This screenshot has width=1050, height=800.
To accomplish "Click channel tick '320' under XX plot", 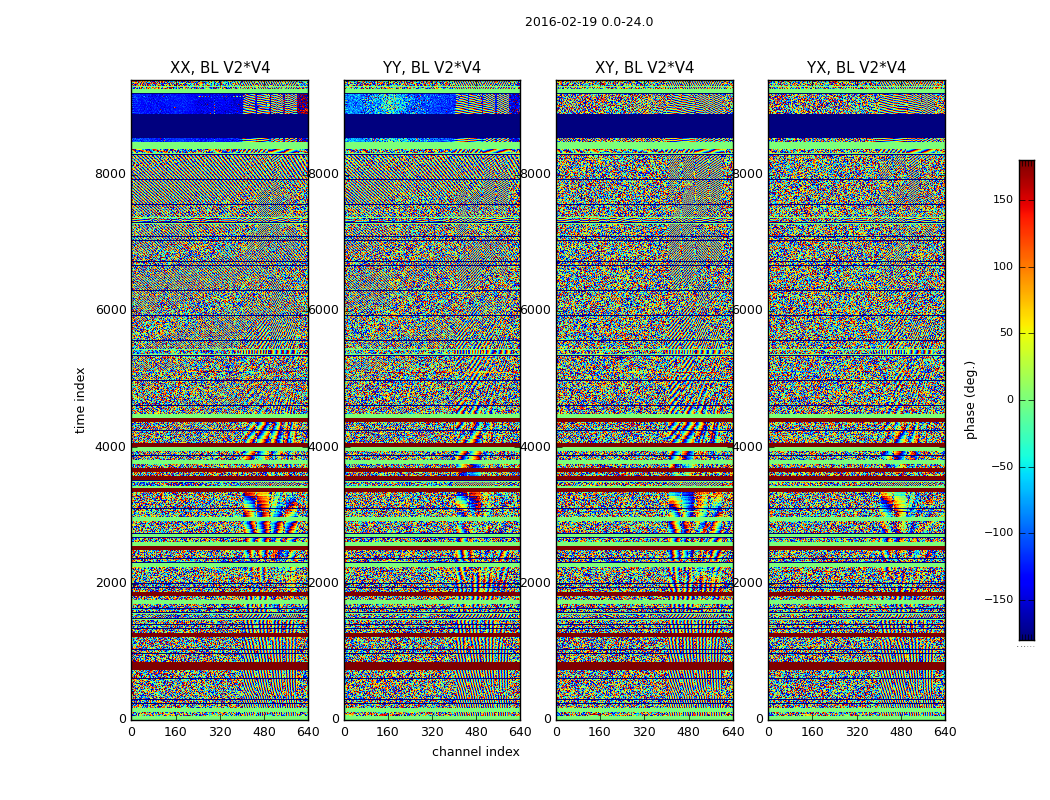I will (220, 732).
